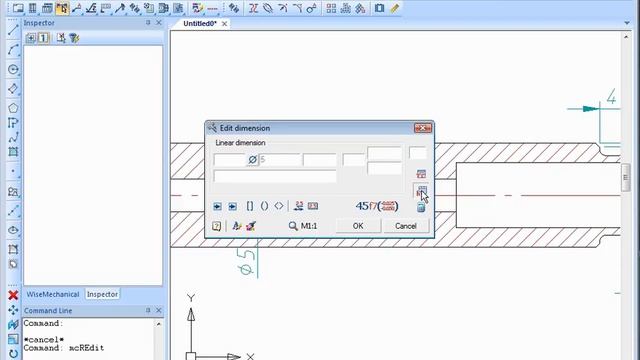
Task: Select the Point tool
Action: point(13,171)
